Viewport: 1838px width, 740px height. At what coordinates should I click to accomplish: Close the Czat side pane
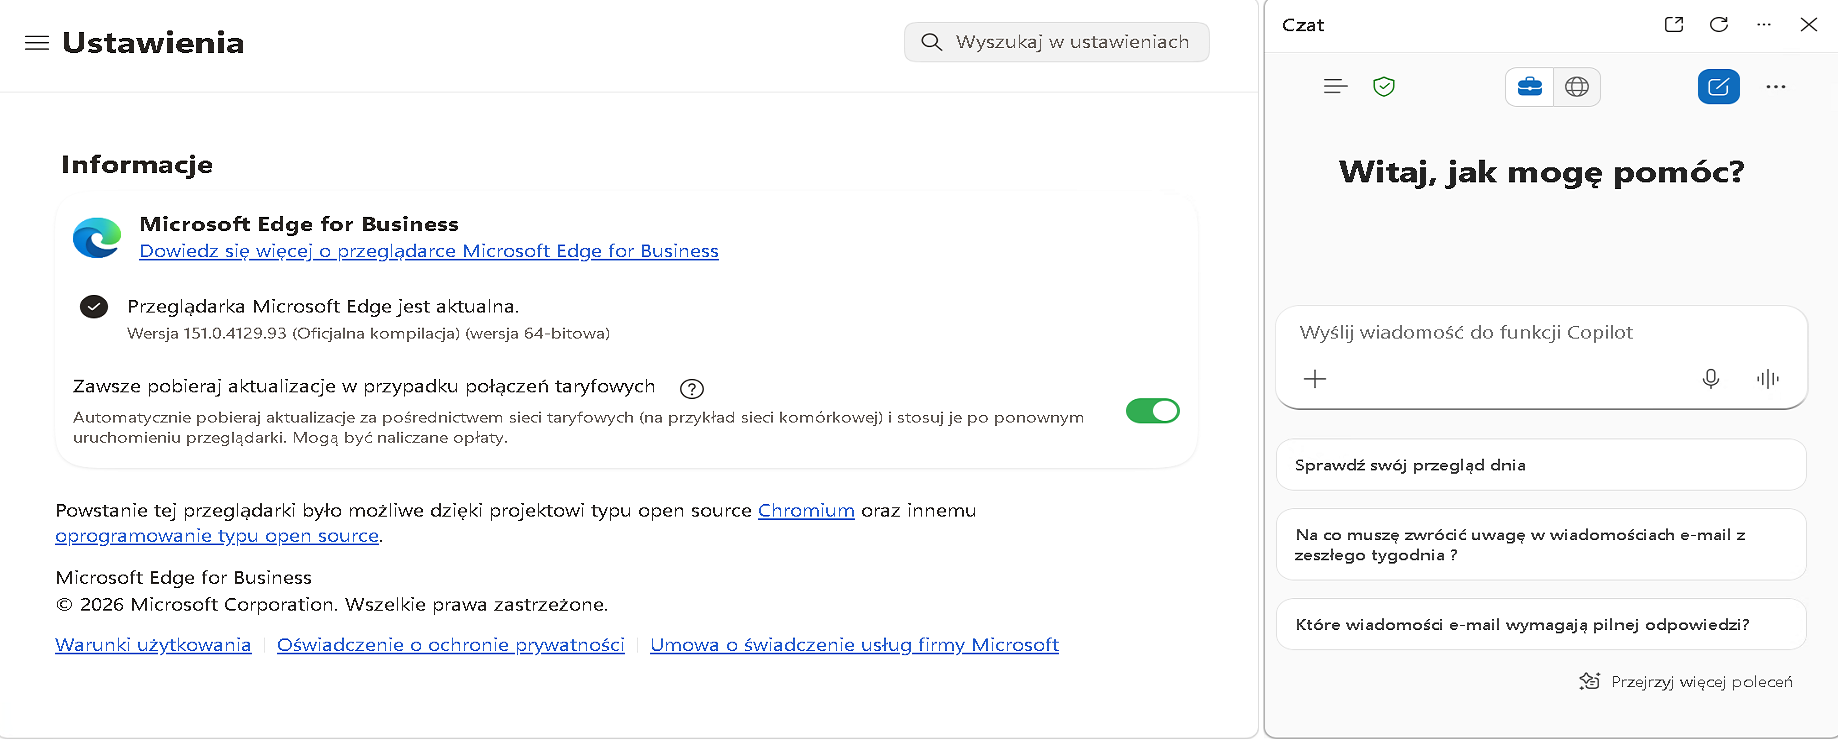(1809, 25)
